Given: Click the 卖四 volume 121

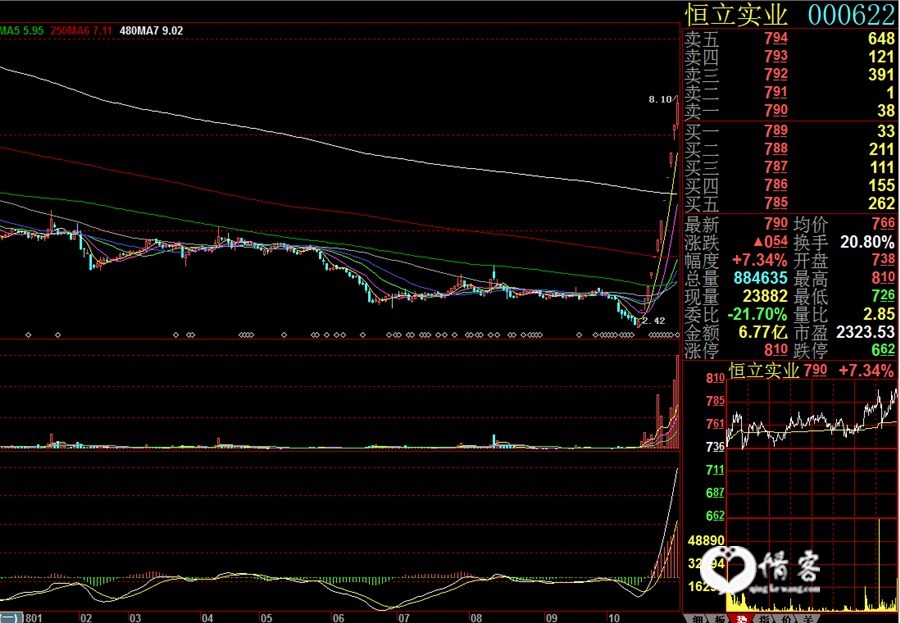Looking at the screenshot, I should (x=882, y=57).
